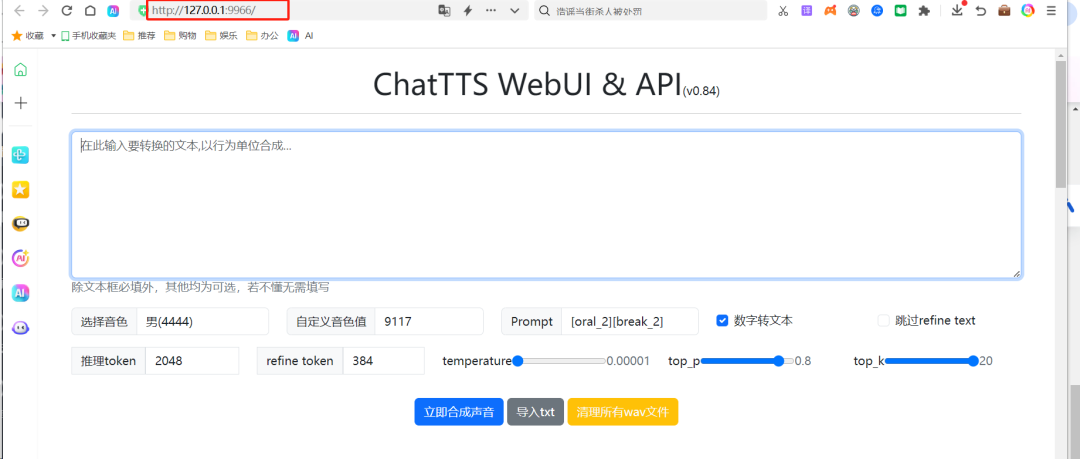Open the yellow robot face sidebar icon

tap(21, 223)
